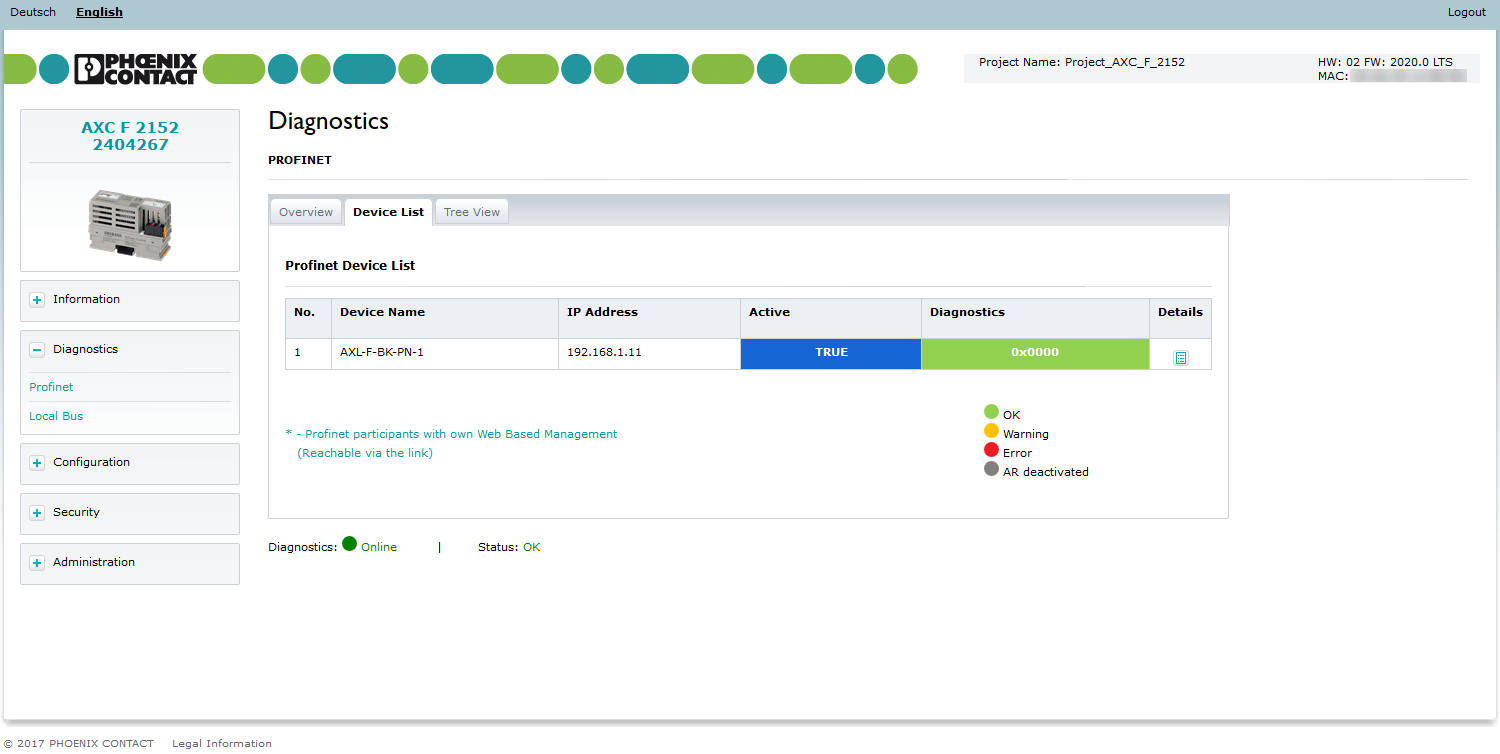Click the Web Based Management footnote text

451,444
